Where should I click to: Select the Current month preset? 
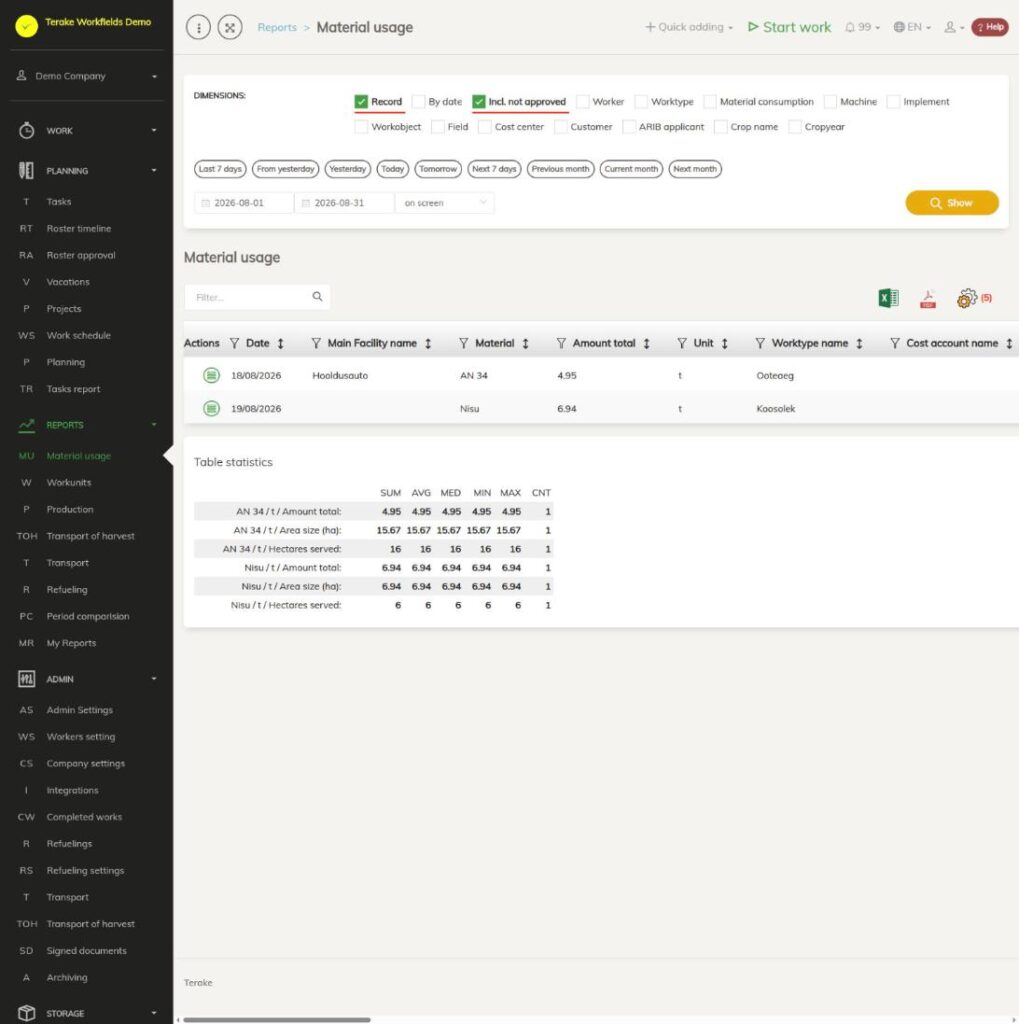[631, 169]
